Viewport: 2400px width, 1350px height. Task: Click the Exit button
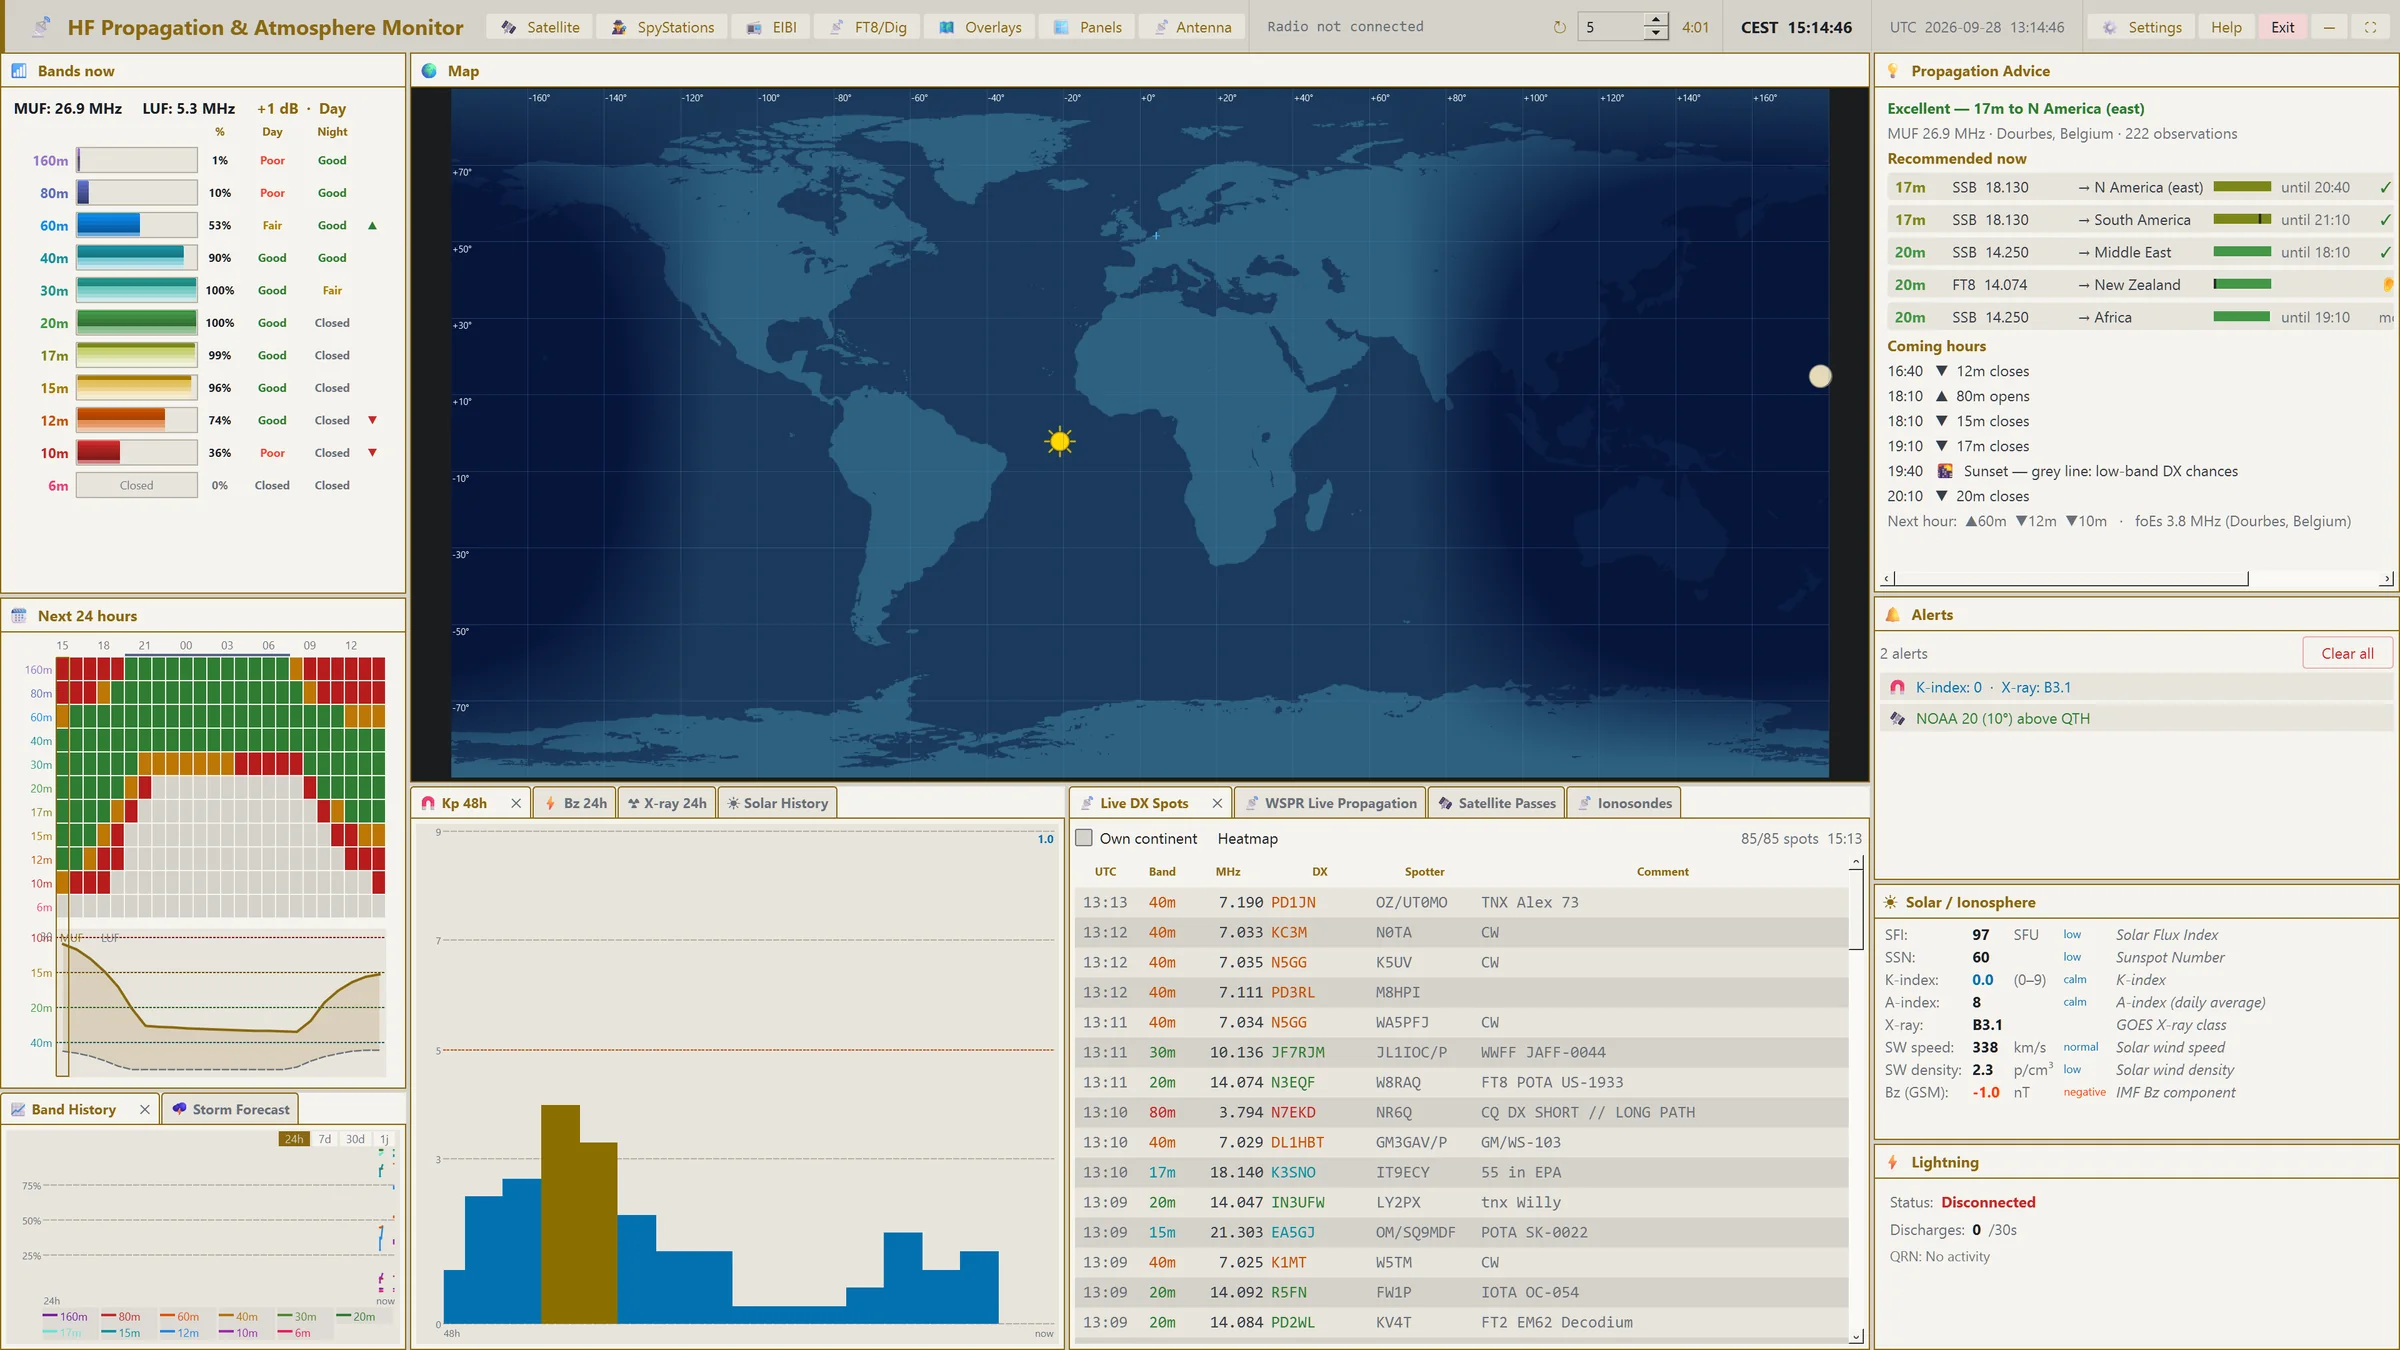tap(2282, 27)
